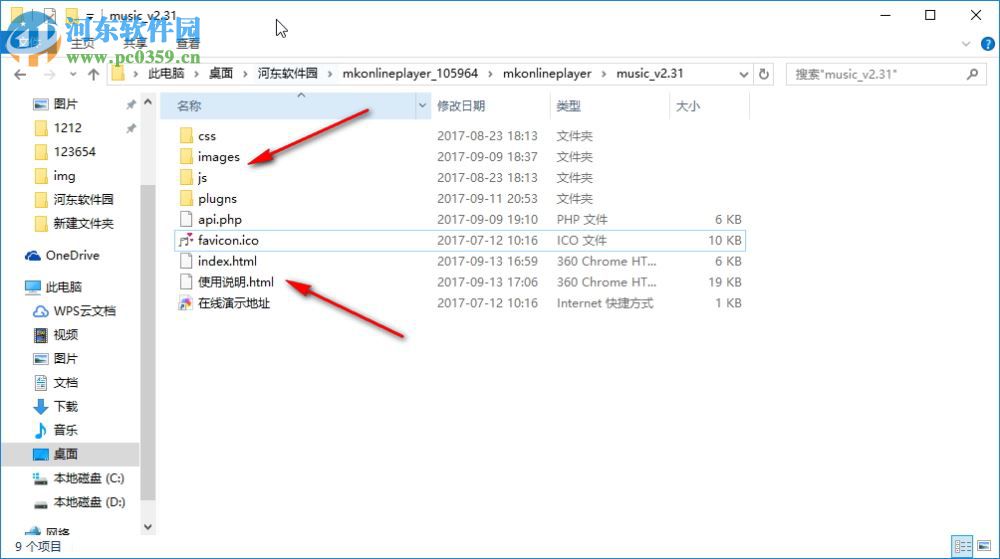Image resolution: width=1000 pixels, height=559 pixels.
Task: Select the 使用说明.html file icon
Action: [x=186, y=282]
